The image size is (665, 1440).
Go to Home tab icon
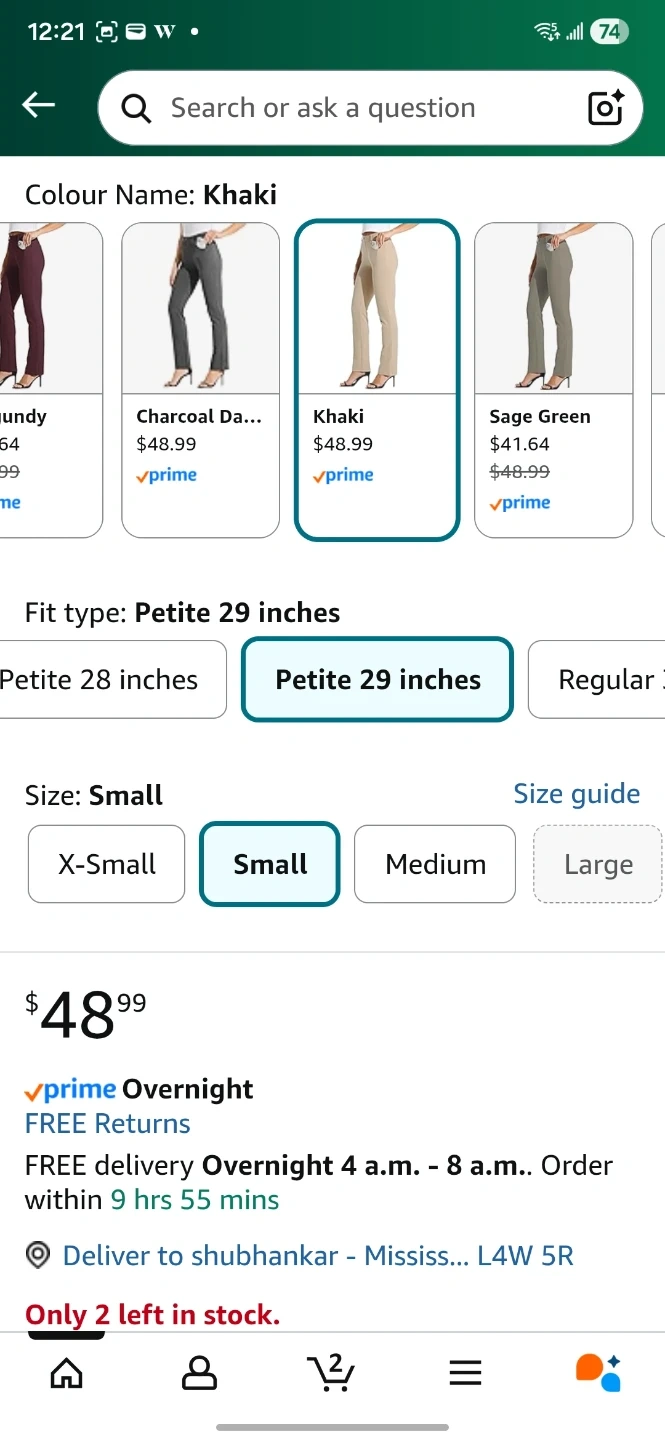[x=66, y=1373]
